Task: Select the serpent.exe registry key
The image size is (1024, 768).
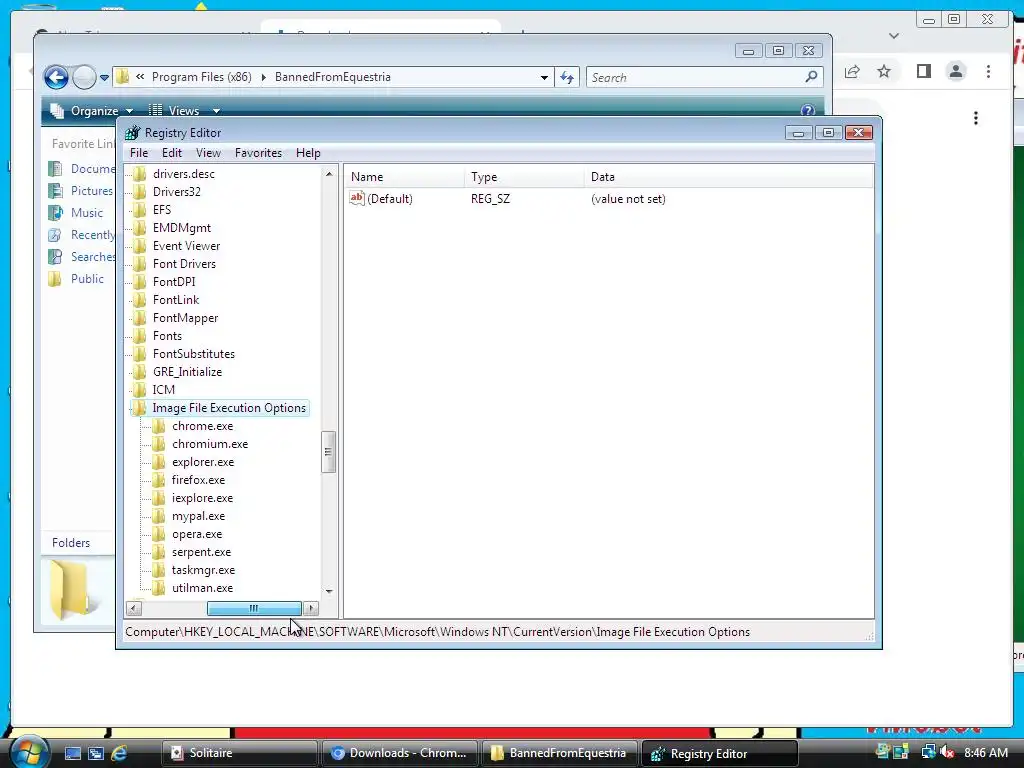Action: [201, 552]
